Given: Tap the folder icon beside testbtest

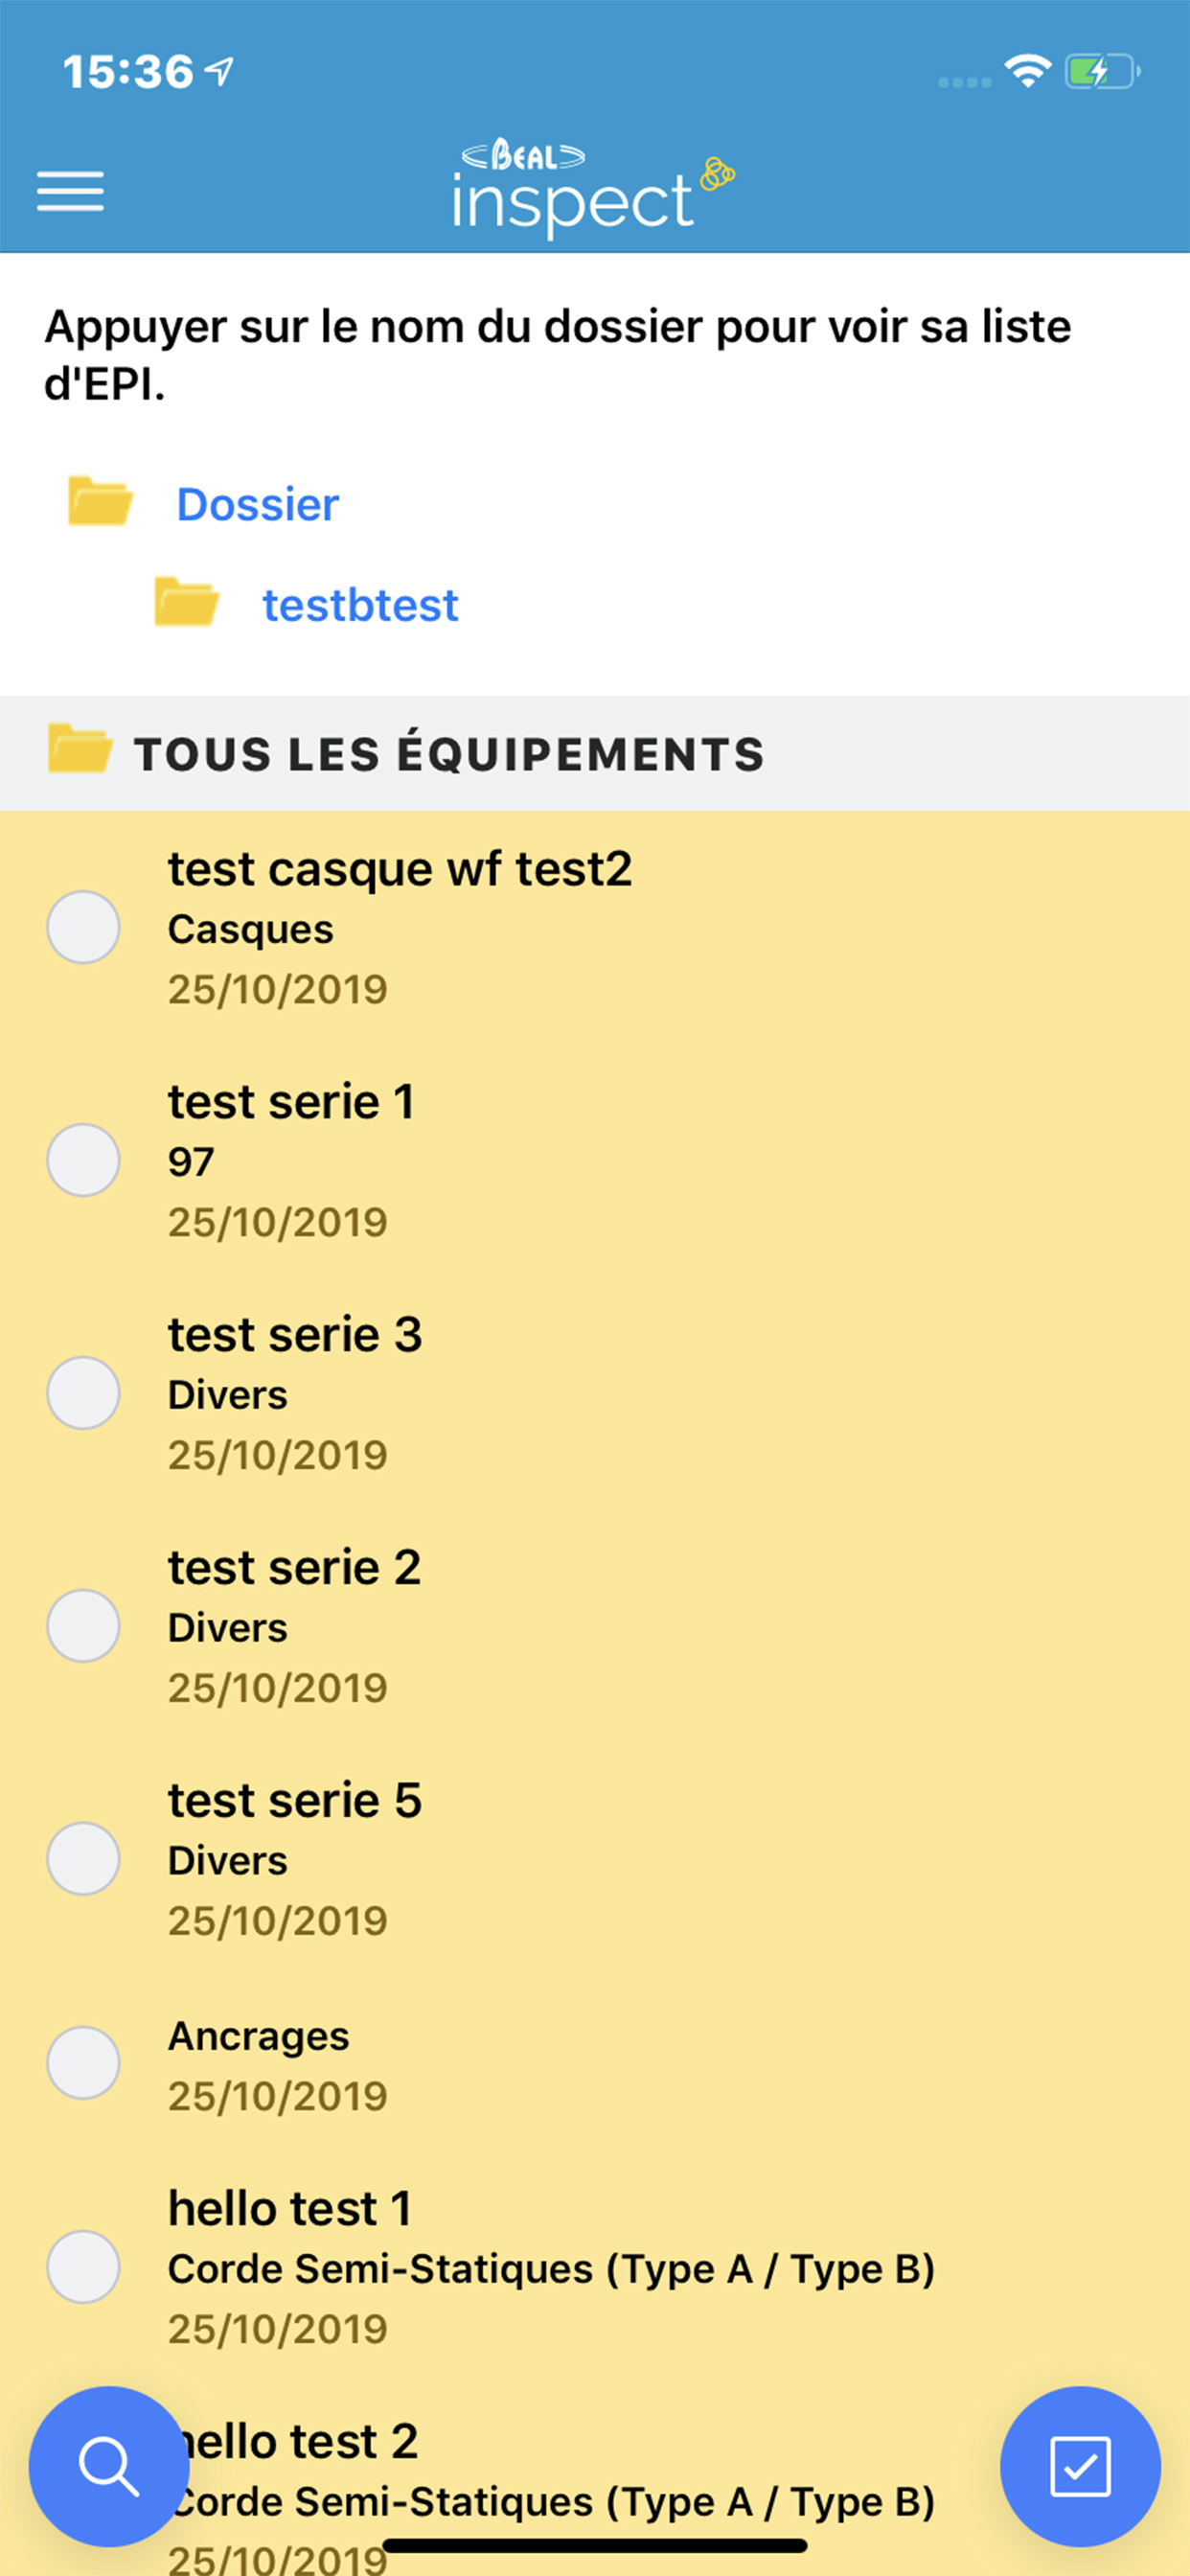Looking at the screenshot, I should pos(187,603).
